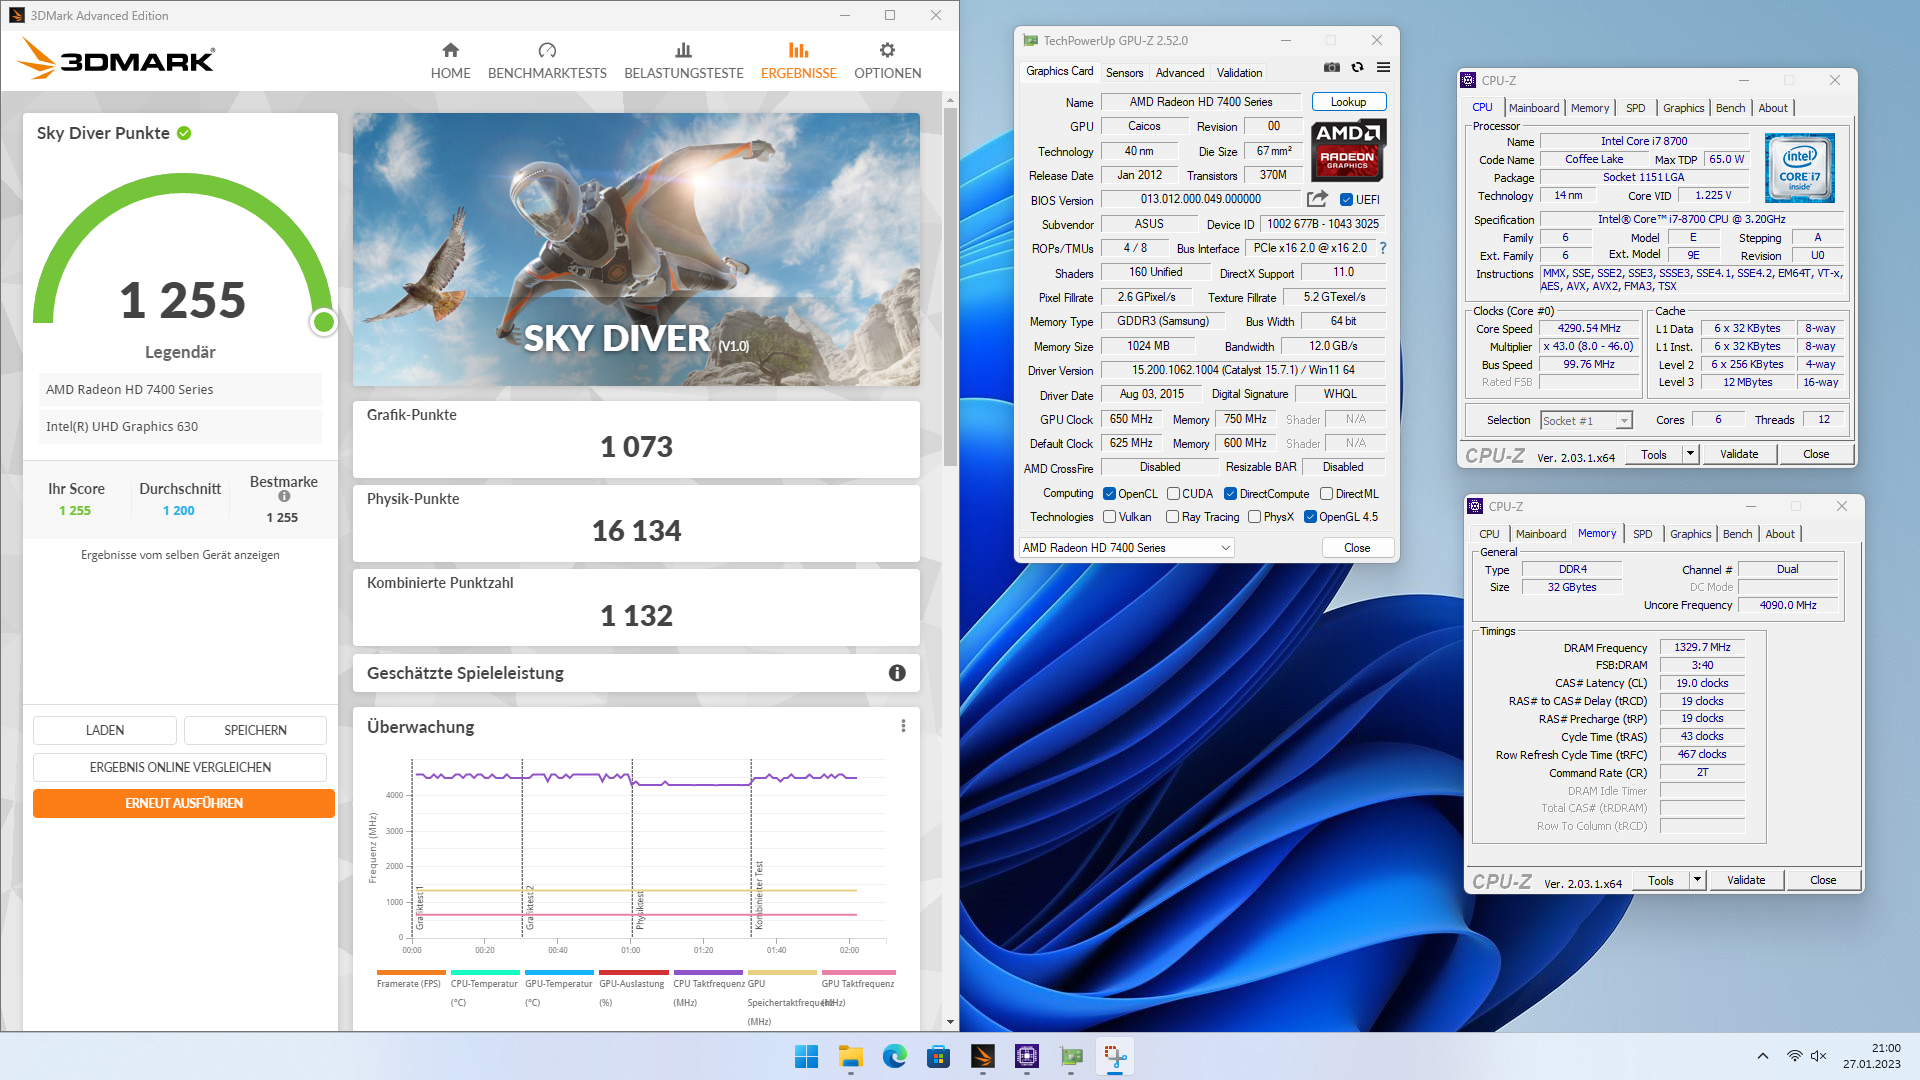Toggle the CUDA checkbox
This screenshot has height=1080, width=1920.
(1173, 494)
